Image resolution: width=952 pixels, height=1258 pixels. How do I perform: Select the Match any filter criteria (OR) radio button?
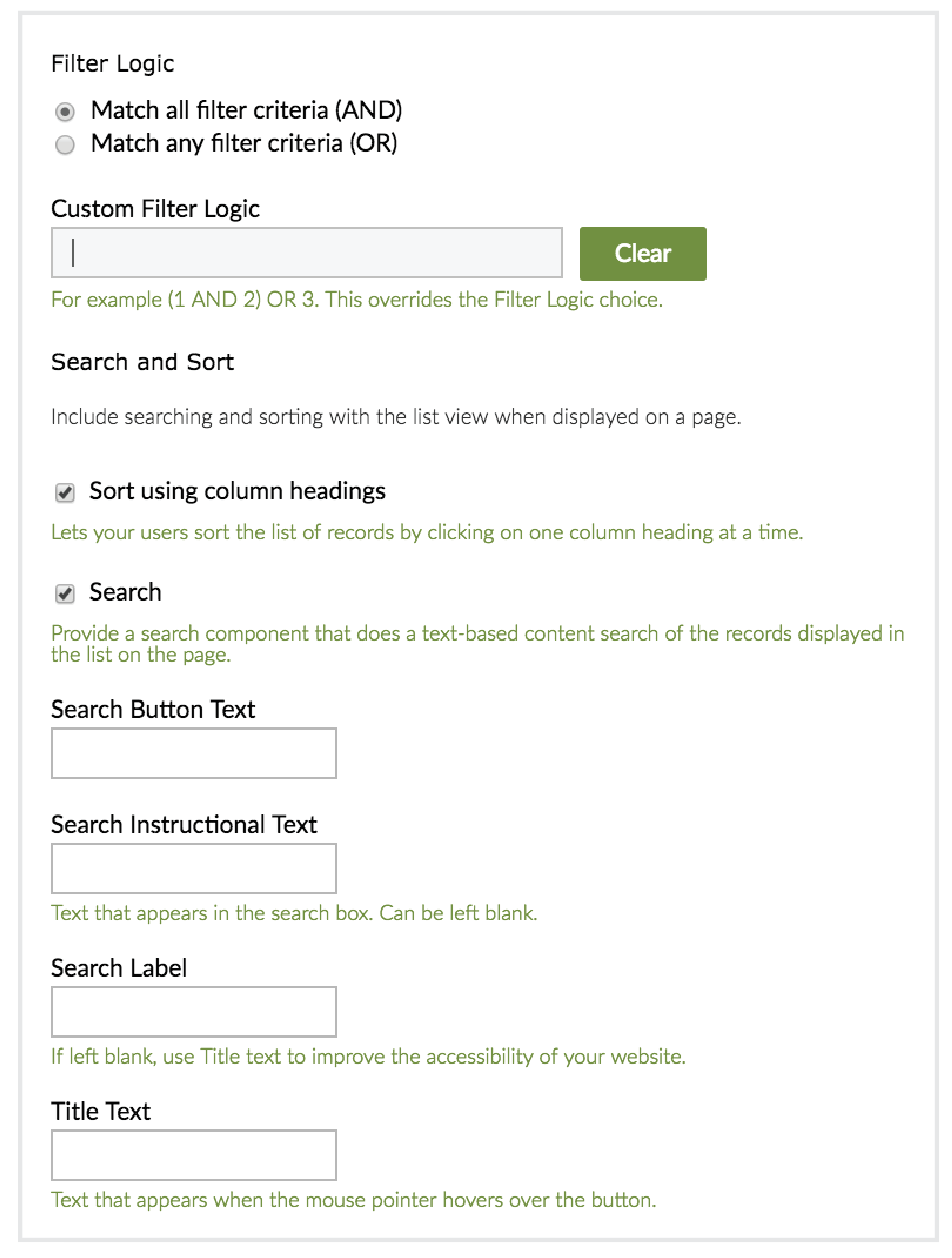(65, 145)
